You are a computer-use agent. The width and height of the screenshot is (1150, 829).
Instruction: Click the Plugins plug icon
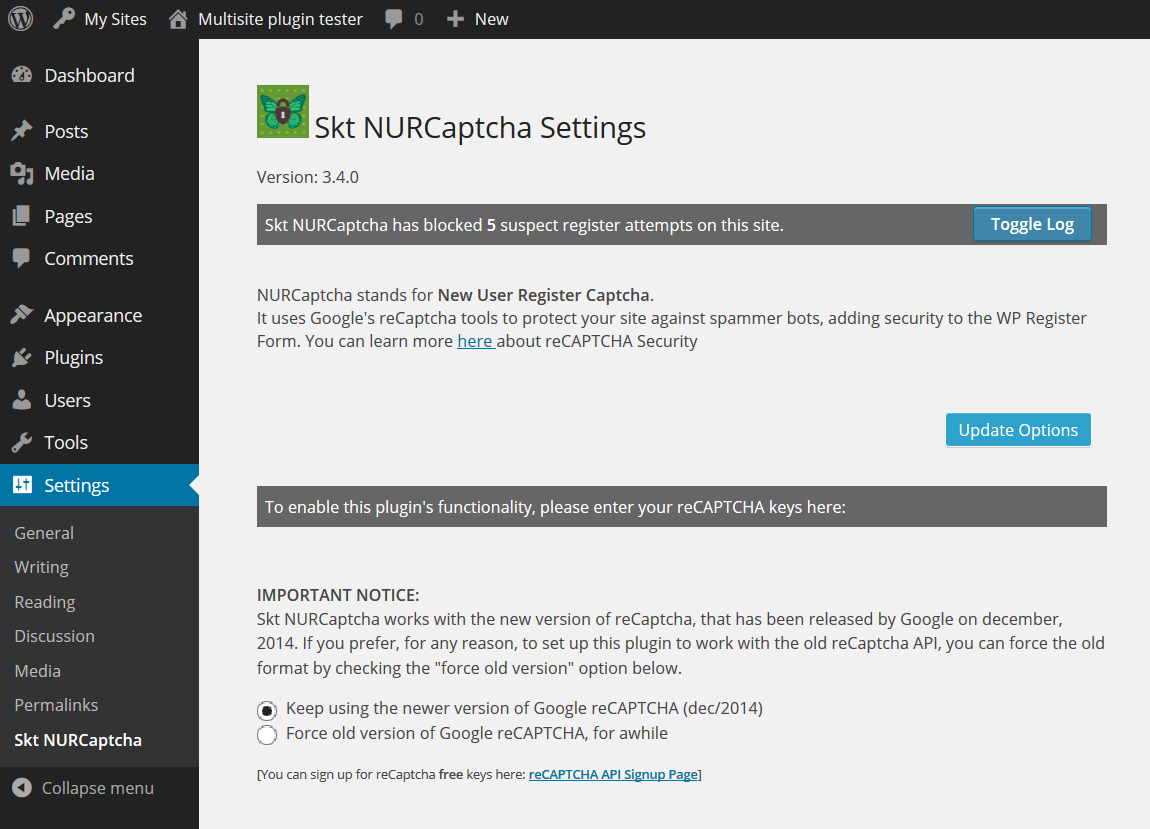(x=22, y=357)
